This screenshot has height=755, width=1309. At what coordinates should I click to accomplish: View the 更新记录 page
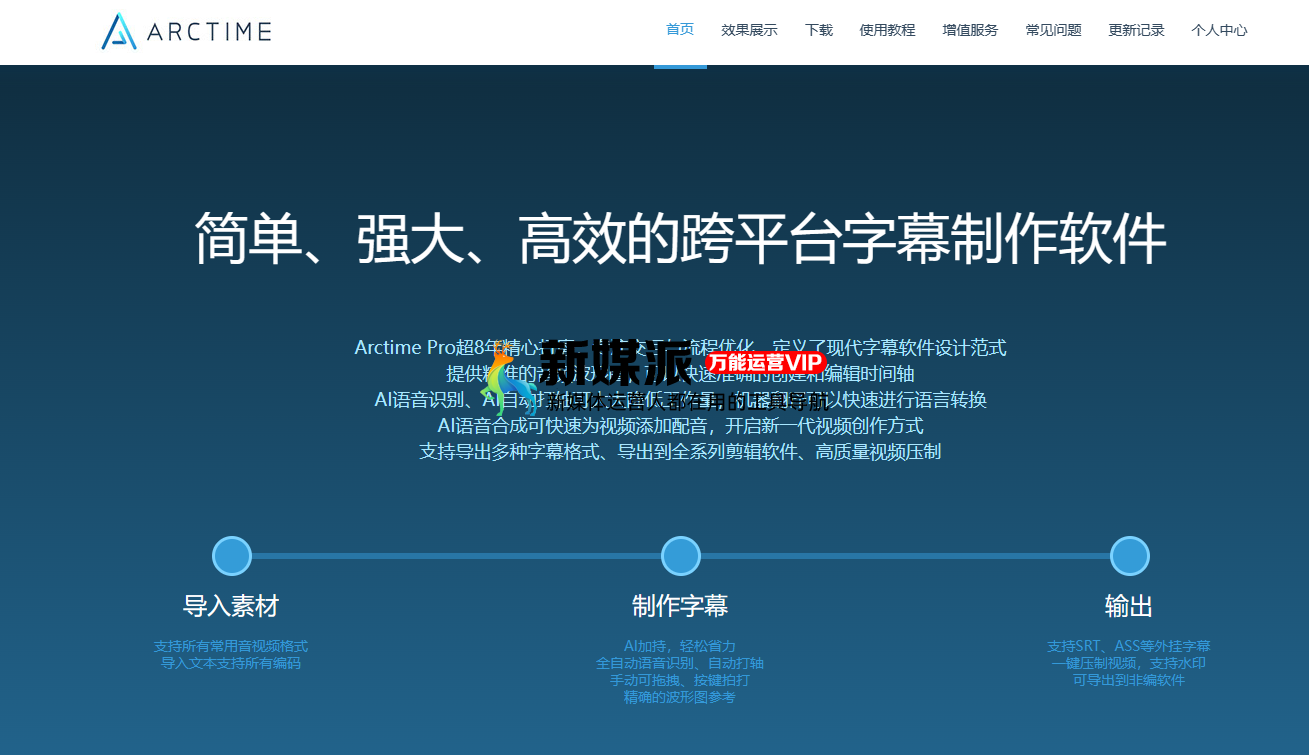[x=1136, y=30]
